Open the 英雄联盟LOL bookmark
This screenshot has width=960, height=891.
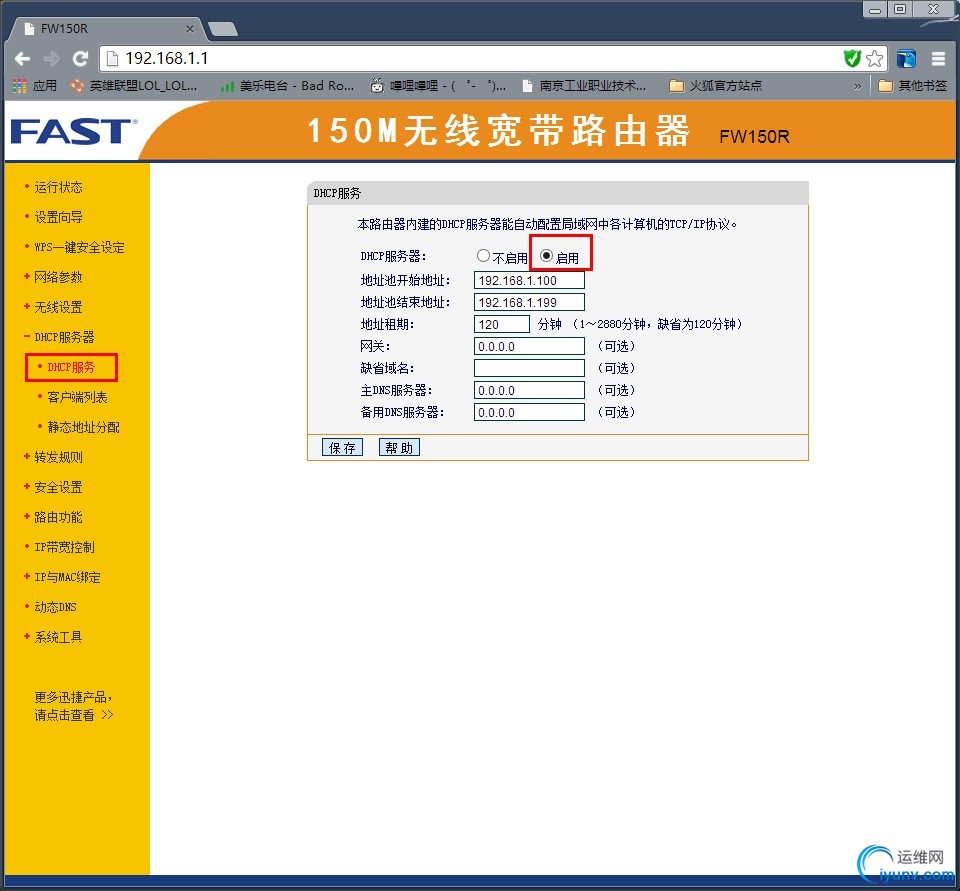(133, 86)
